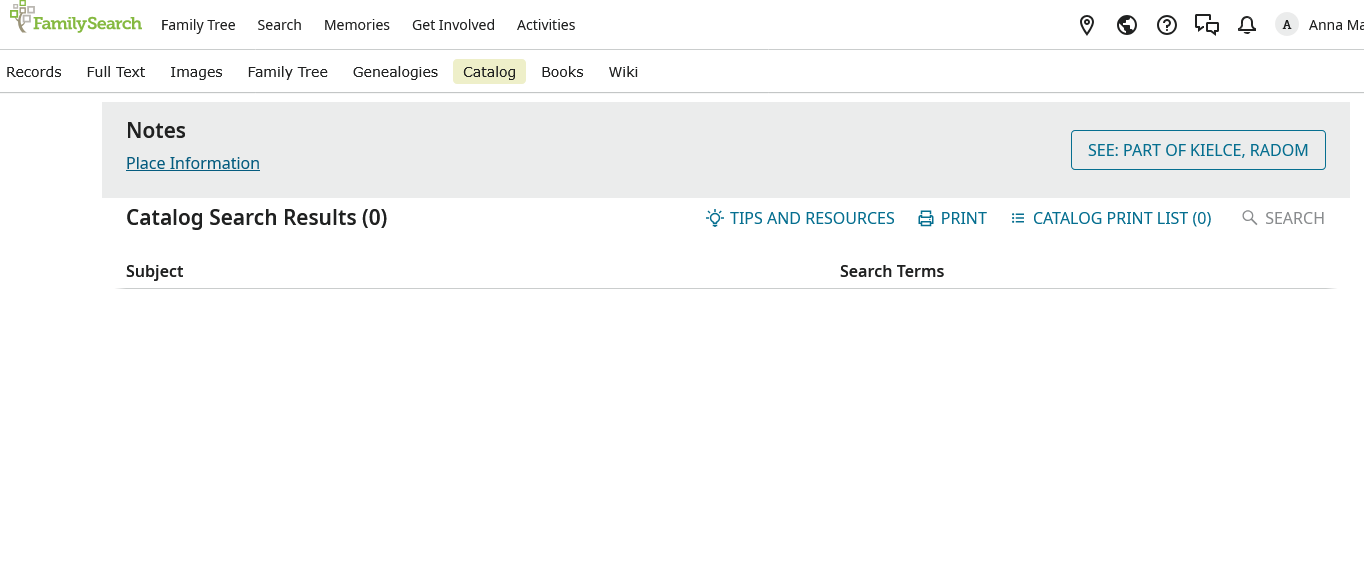The height and width of the screenshot is (580, 1364).
Task: Open the Catalog Print List
Action: tap(1110, 218)
